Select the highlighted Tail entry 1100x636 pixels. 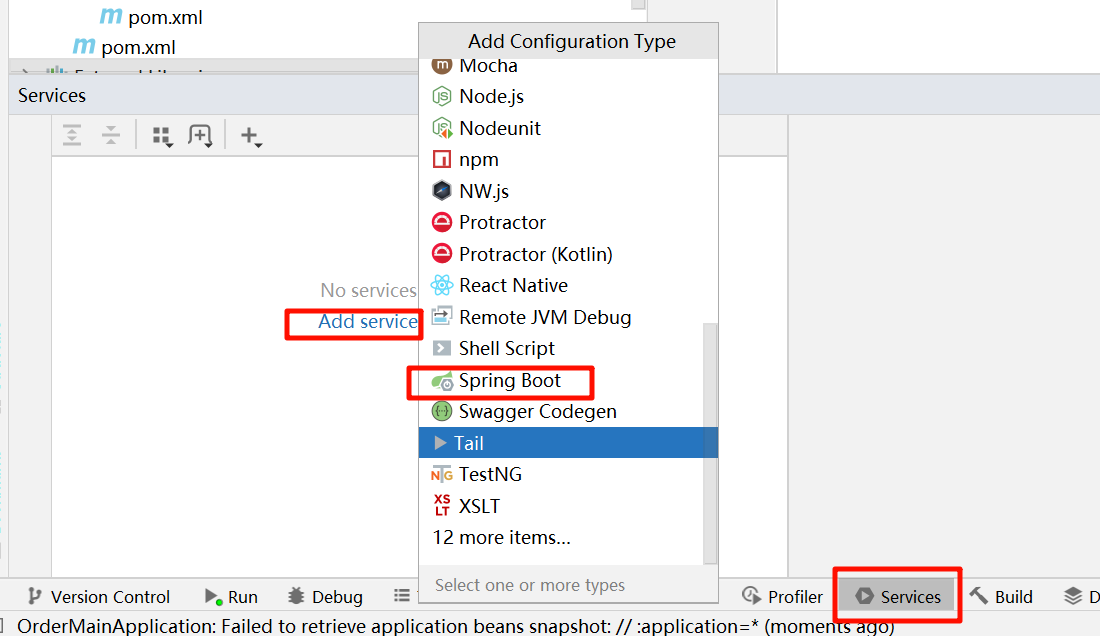click(x=568, y=443)
